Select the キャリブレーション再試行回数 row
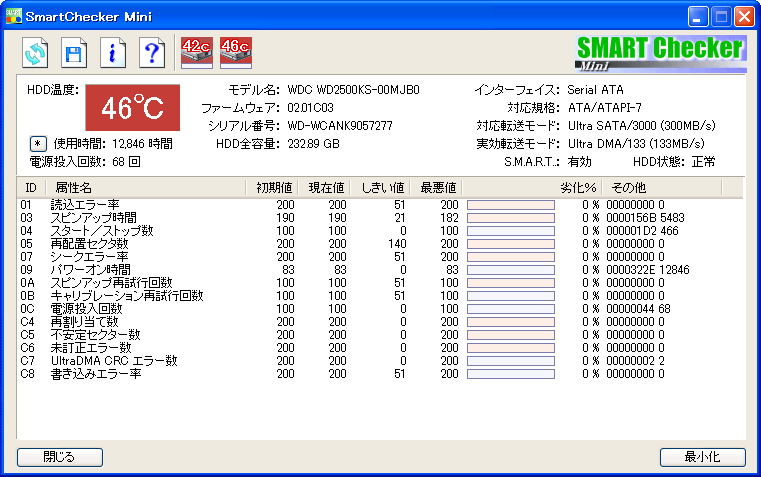This screenshot has height=477, width=761. (380, 296)
